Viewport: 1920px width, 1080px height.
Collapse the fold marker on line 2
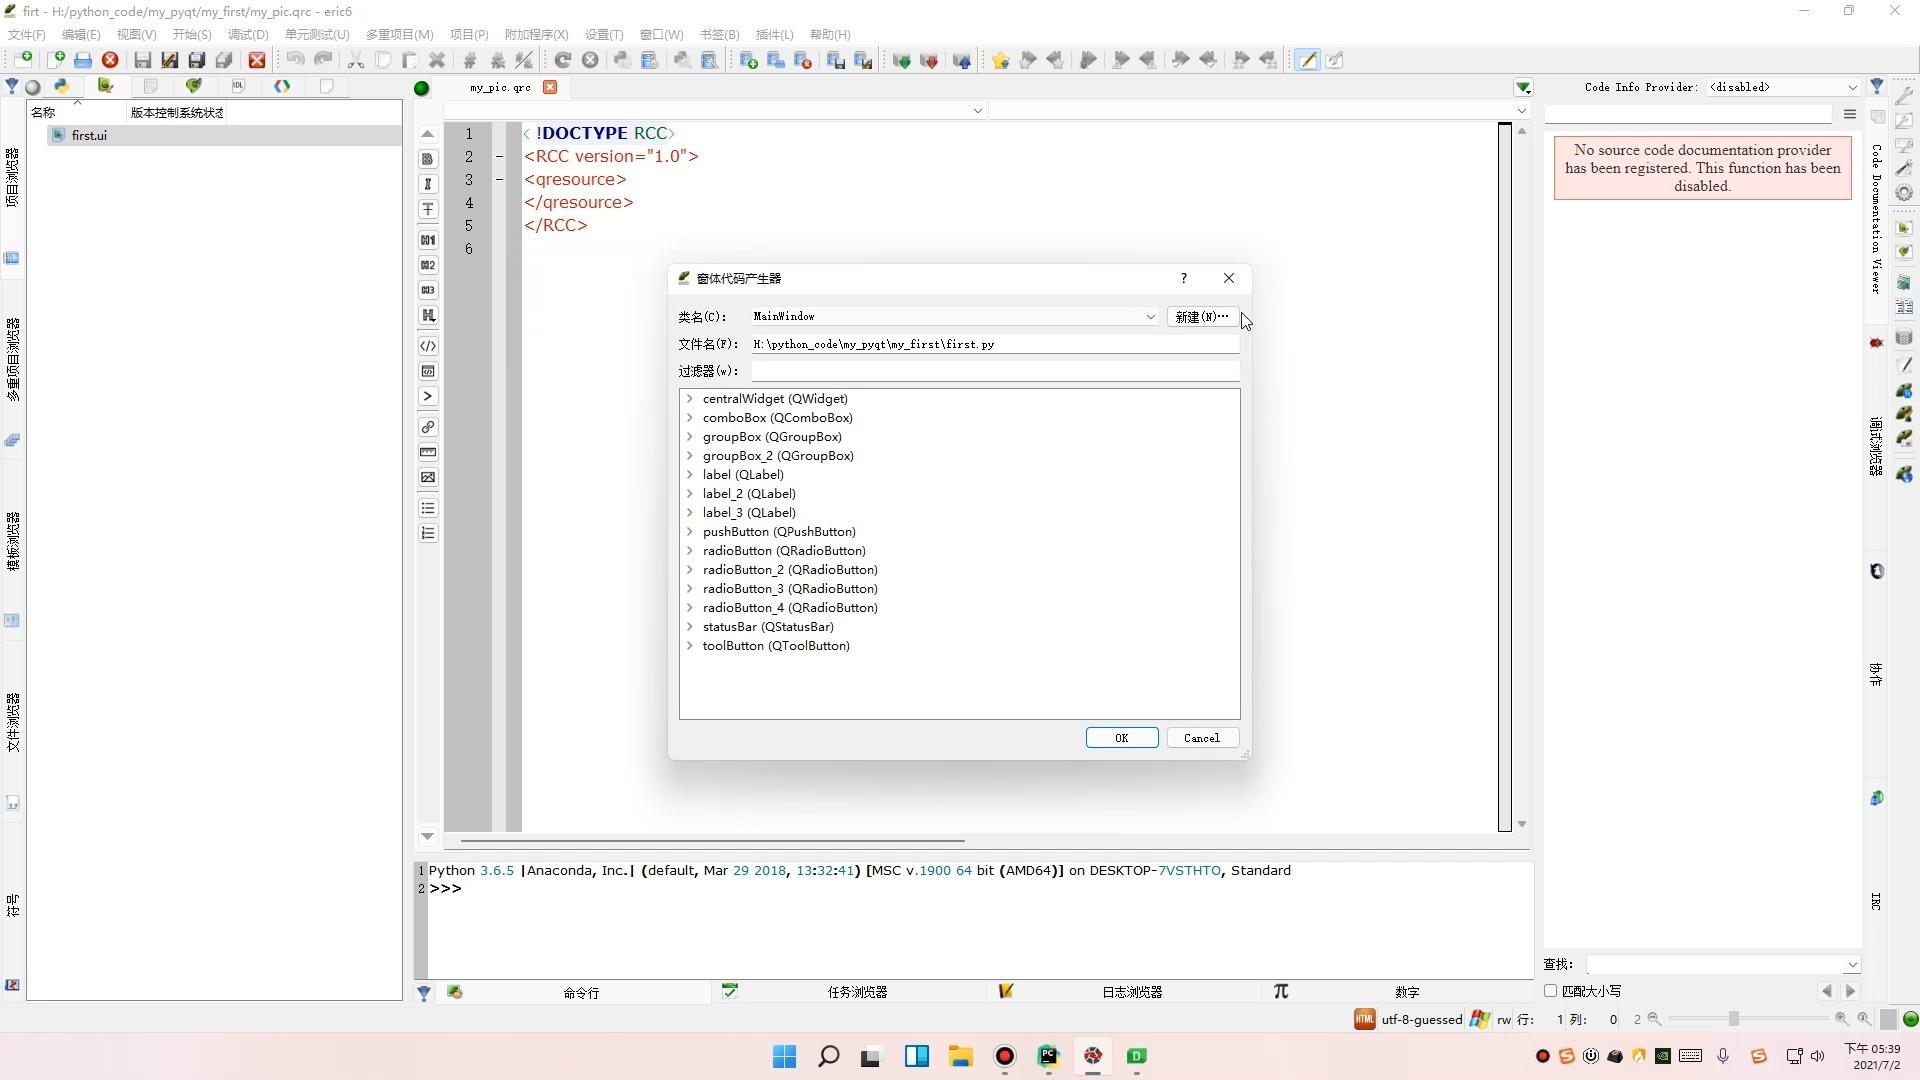pyautogui.click(x=499, y=157)
